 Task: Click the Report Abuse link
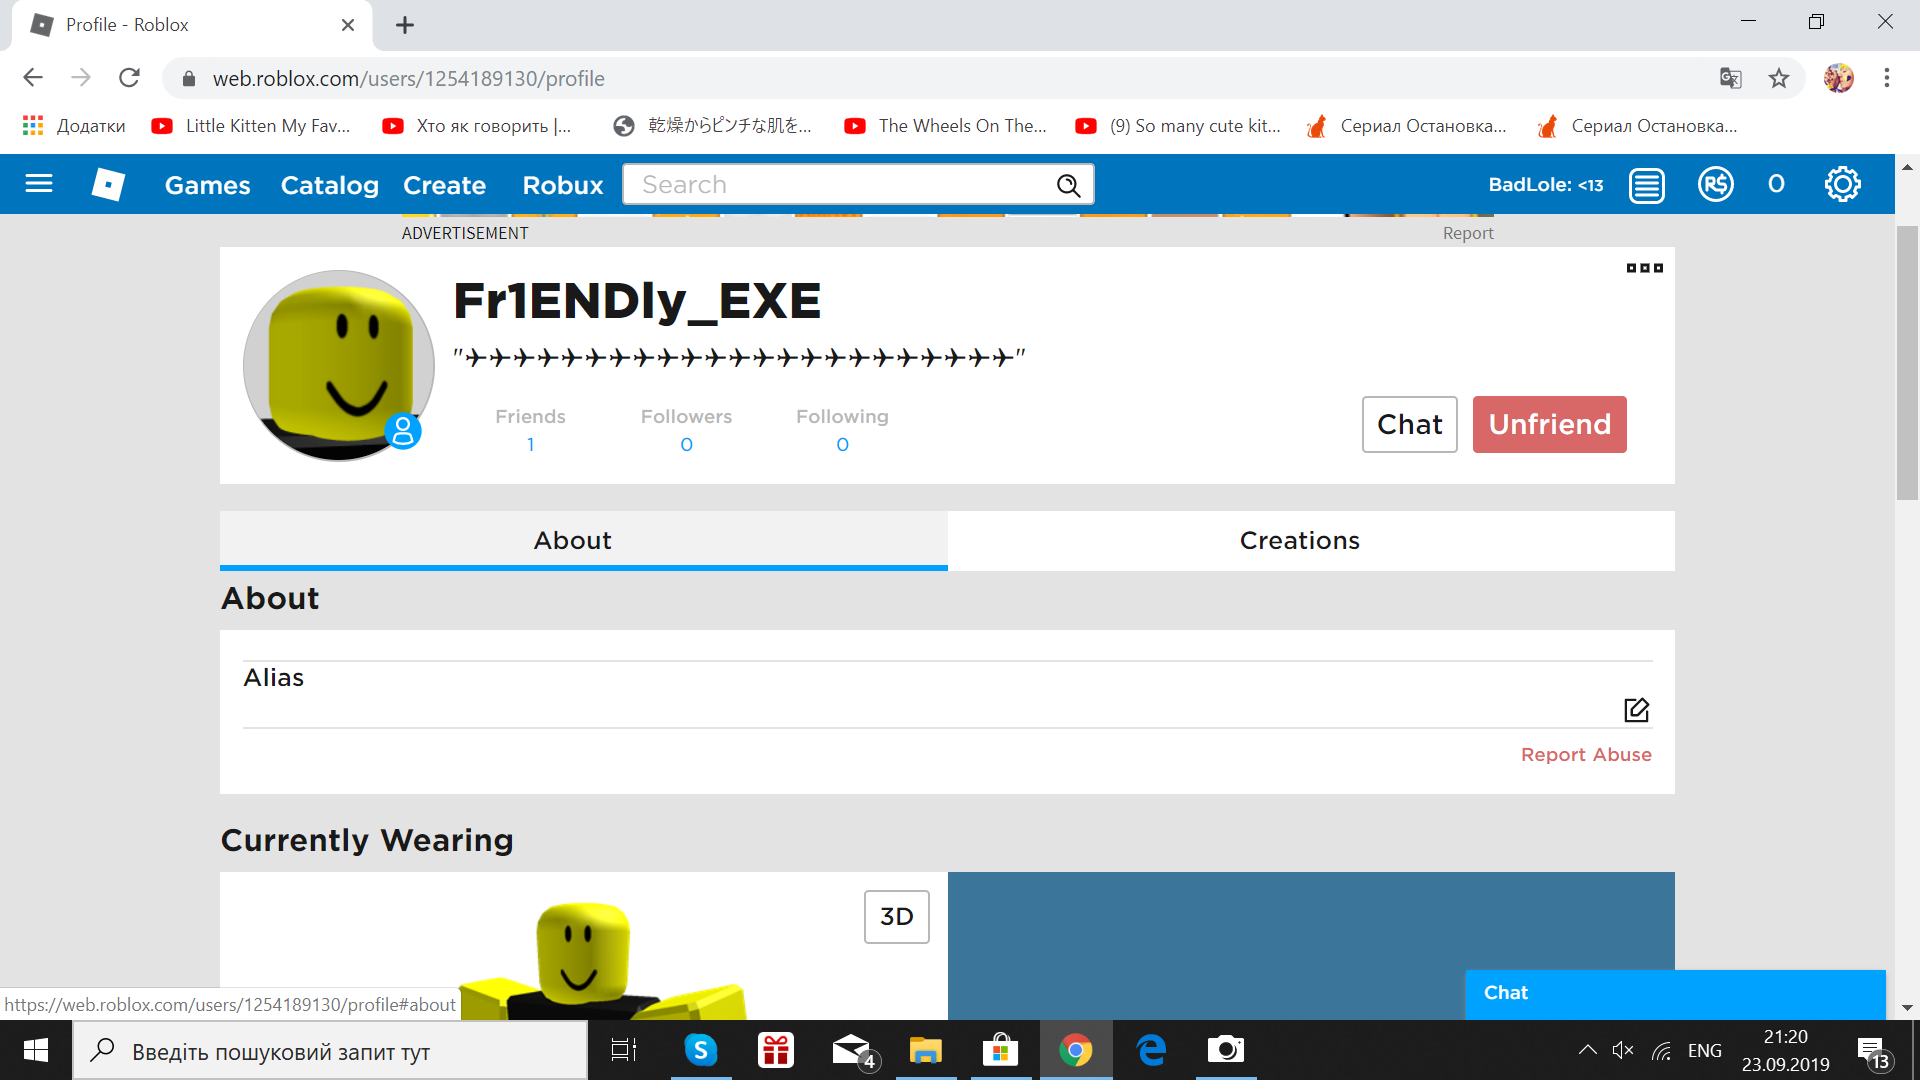(1585, 753)
